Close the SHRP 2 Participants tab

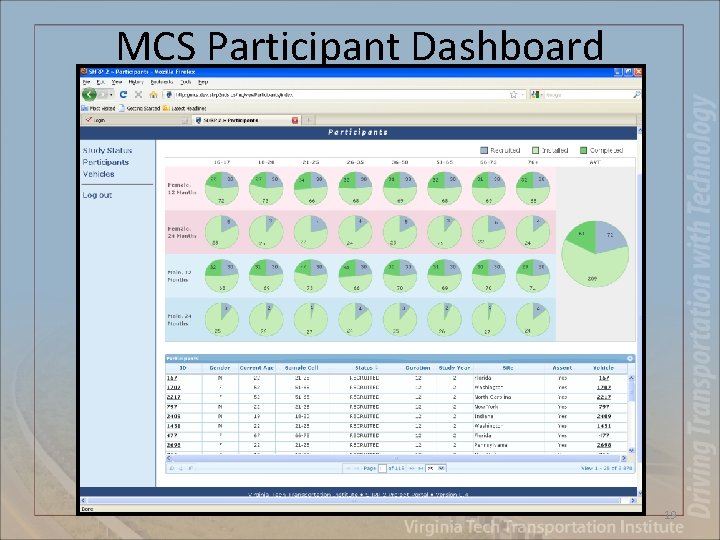click(x=295, y=120)
